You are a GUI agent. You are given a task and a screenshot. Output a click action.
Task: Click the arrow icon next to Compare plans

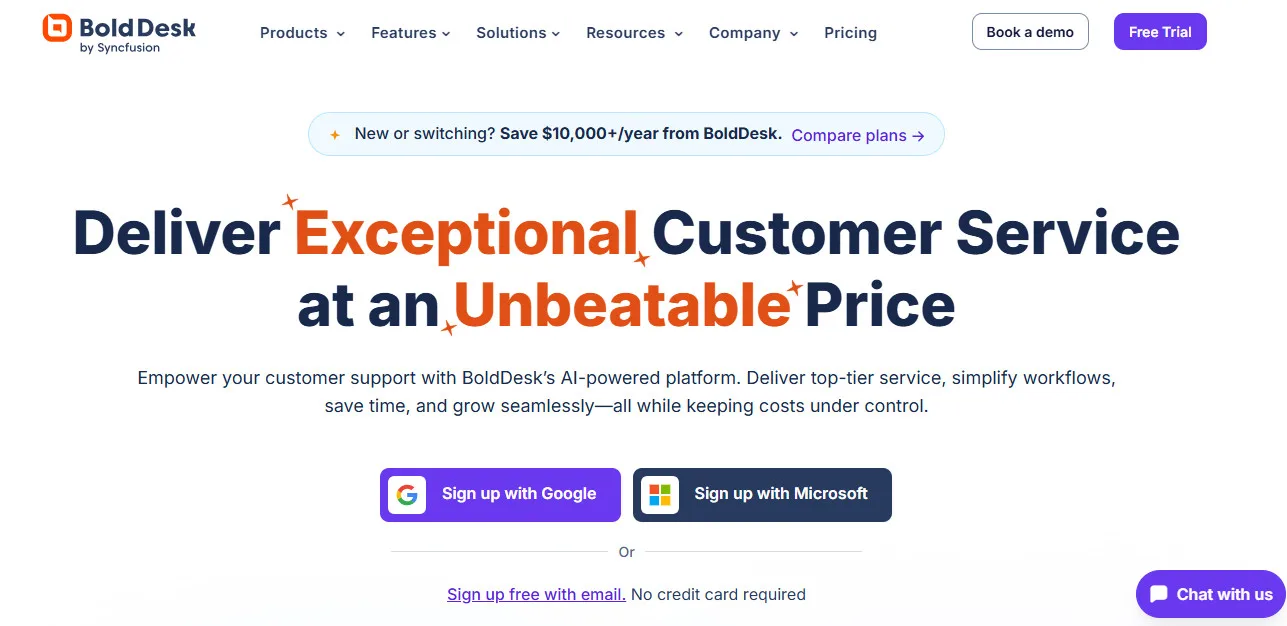[917, 135]
